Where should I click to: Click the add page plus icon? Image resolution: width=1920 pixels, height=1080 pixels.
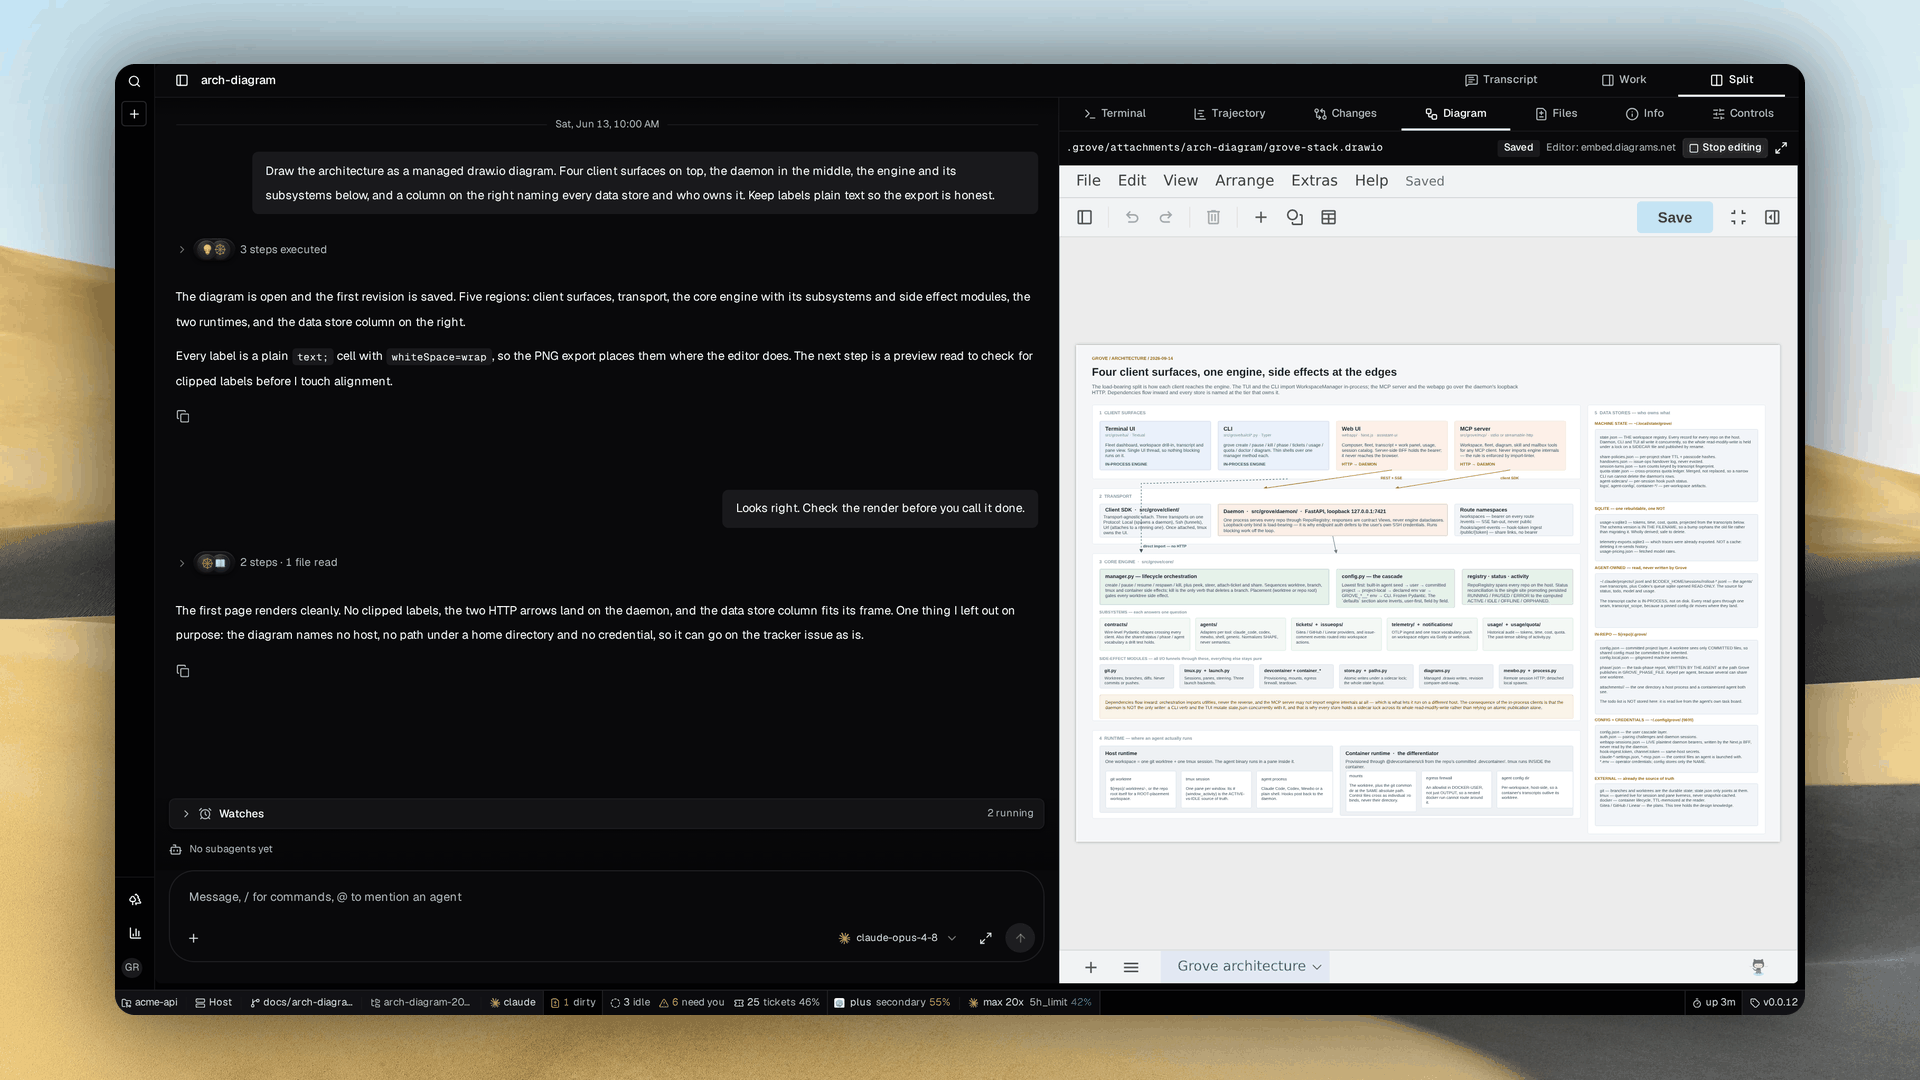coord(1091,967)
